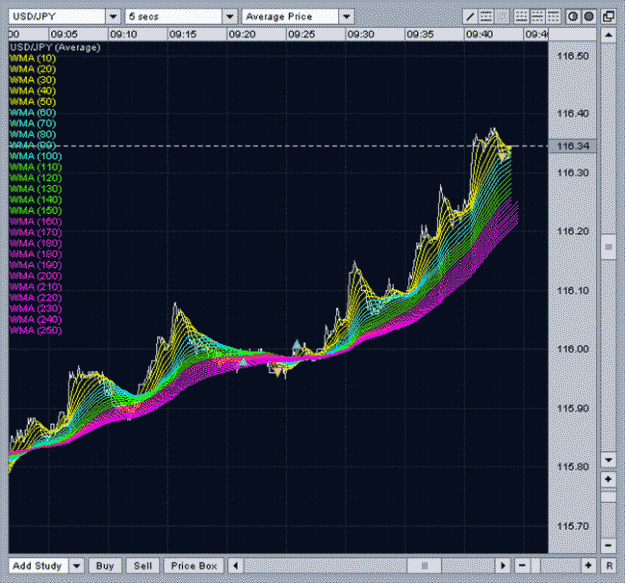The image size is (625, 583).
Task: Click vertical zoom out minus button
Action: pyautogui.click(x=608, y=545)
